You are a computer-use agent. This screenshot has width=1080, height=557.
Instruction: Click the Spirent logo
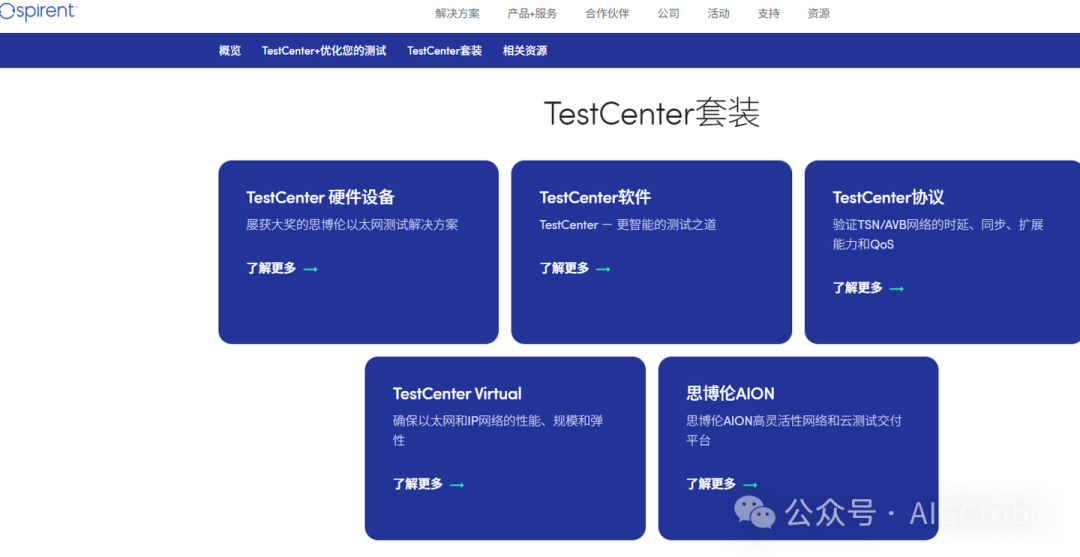click(x=38, y=11)
